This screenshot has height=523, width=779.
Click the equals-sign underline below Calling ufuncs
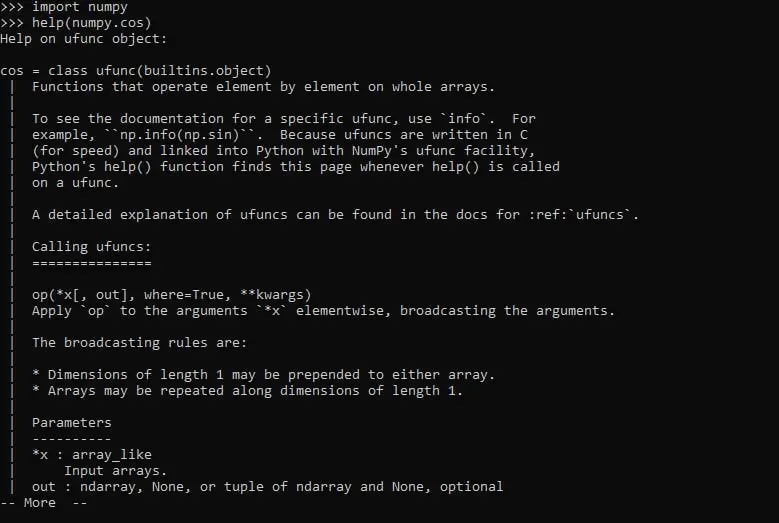tap(91, 263)
